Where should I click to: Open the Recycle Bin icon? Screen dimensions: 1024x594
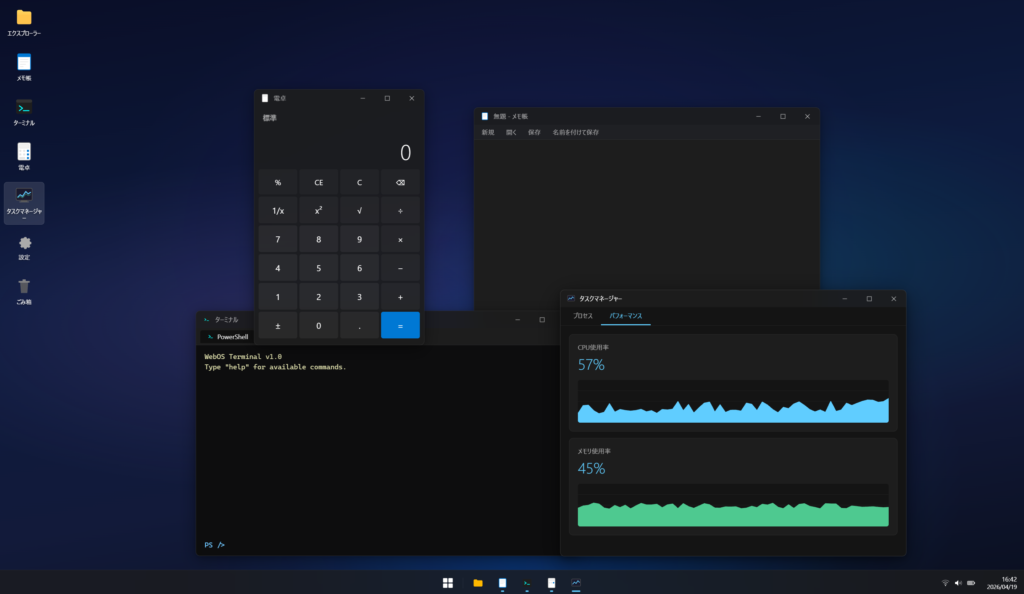pos(24,292)
